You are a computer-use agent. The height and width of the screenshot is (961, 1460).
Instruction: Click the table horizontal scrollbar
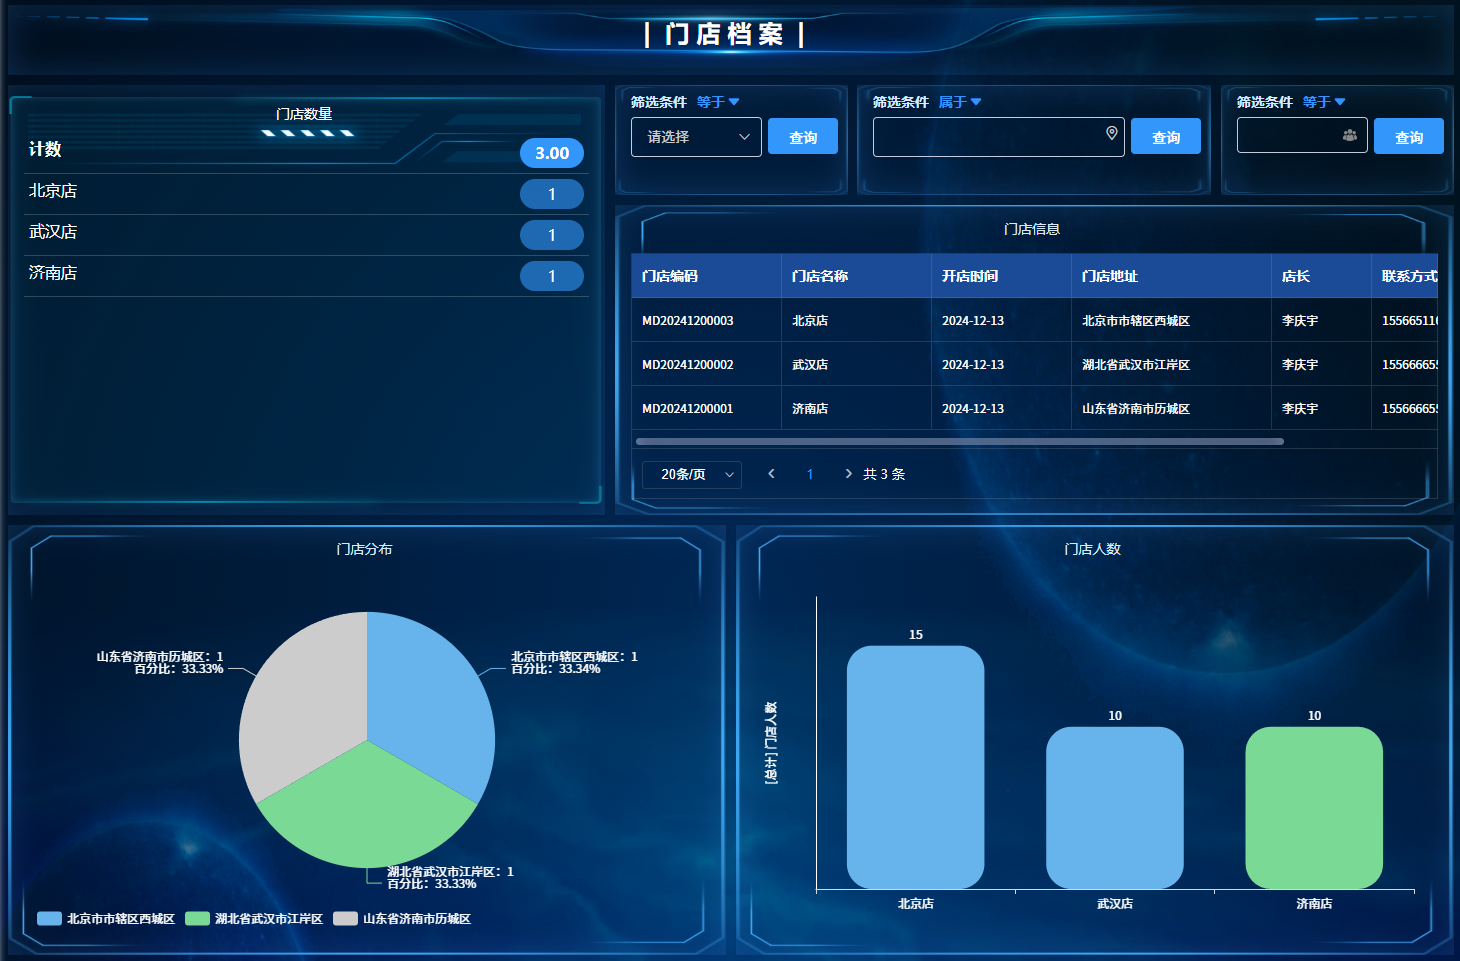960,441
